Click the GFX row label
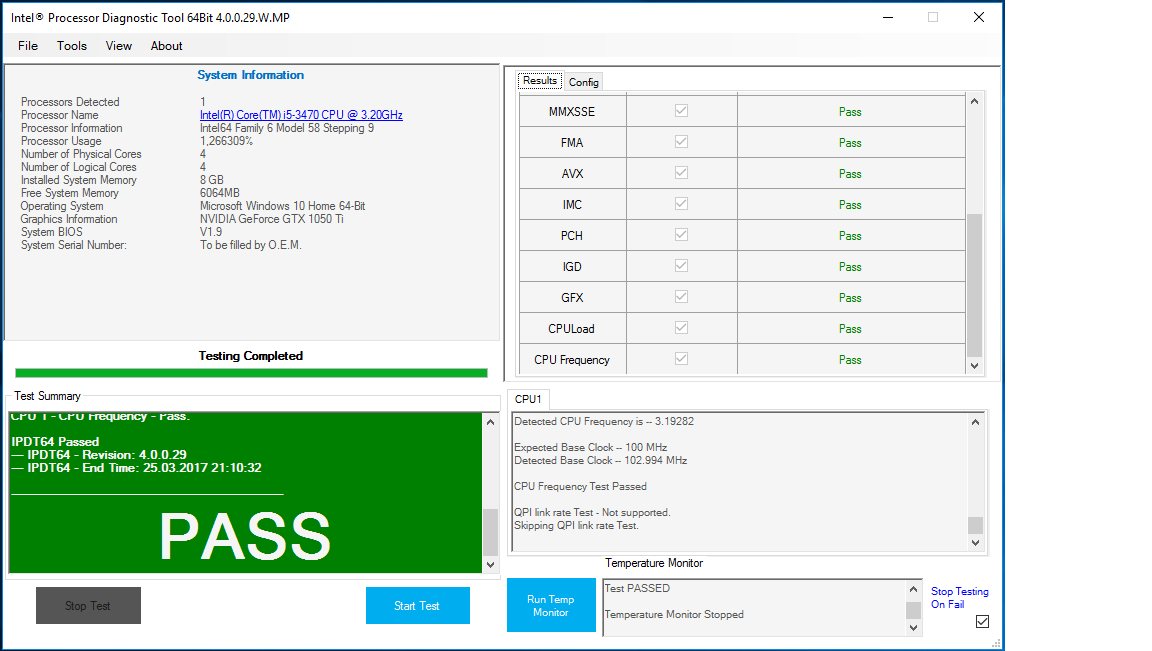This screenshot has height=651, width=1152. click(x=572, y=298)
